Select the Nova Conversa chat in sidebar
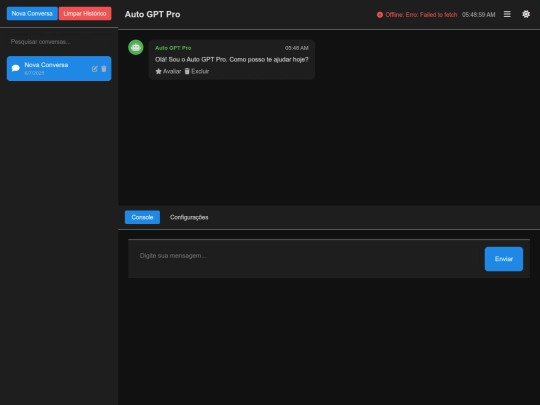 59,69
